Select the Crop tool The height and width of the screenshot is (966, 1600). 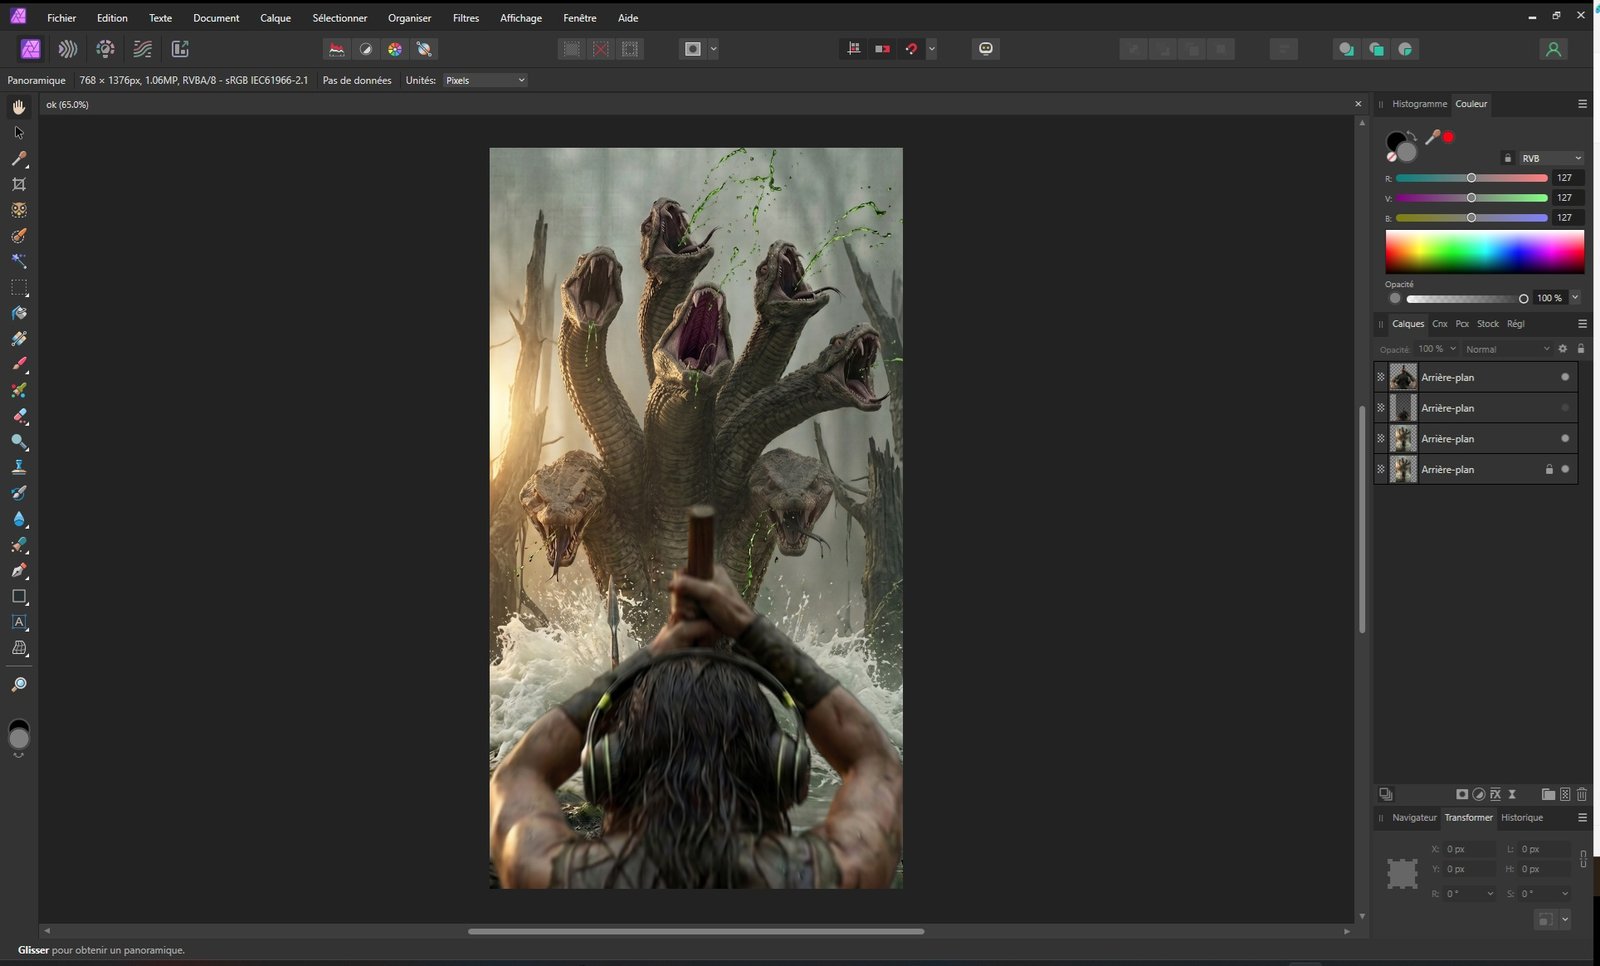click(x=19, y=184)
